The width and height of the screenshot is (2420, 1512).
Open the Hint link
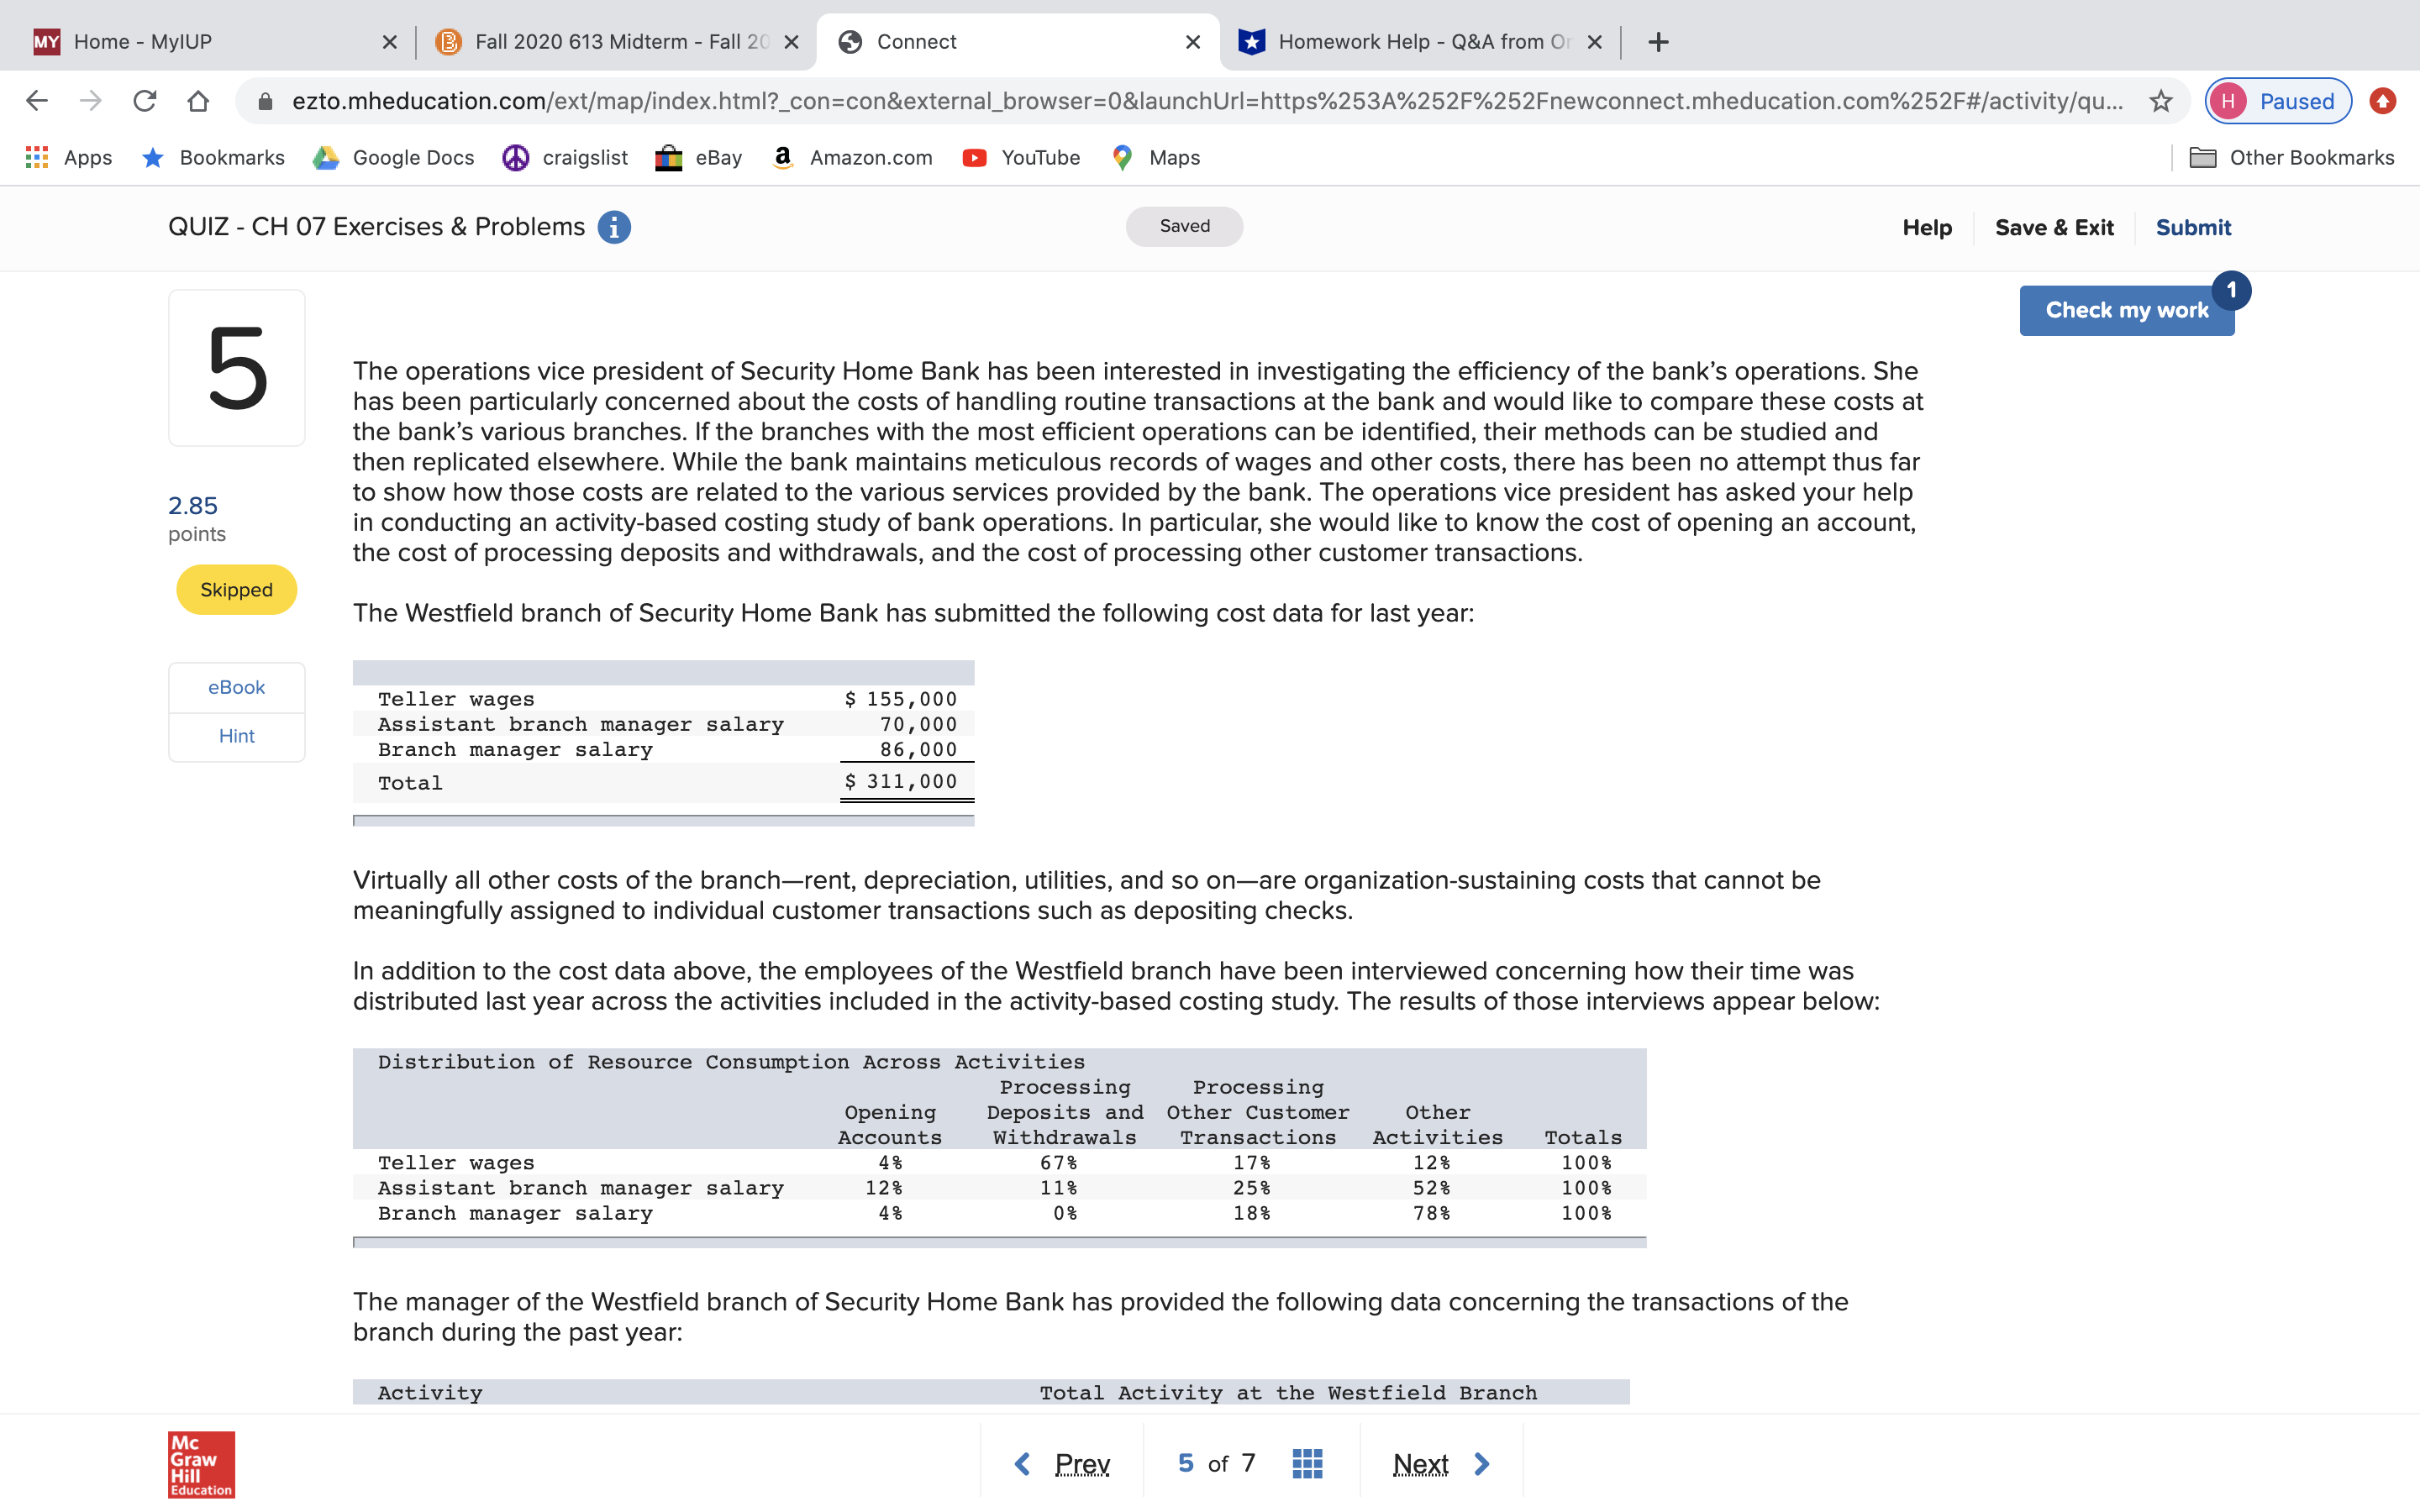[x=236, y=736]
